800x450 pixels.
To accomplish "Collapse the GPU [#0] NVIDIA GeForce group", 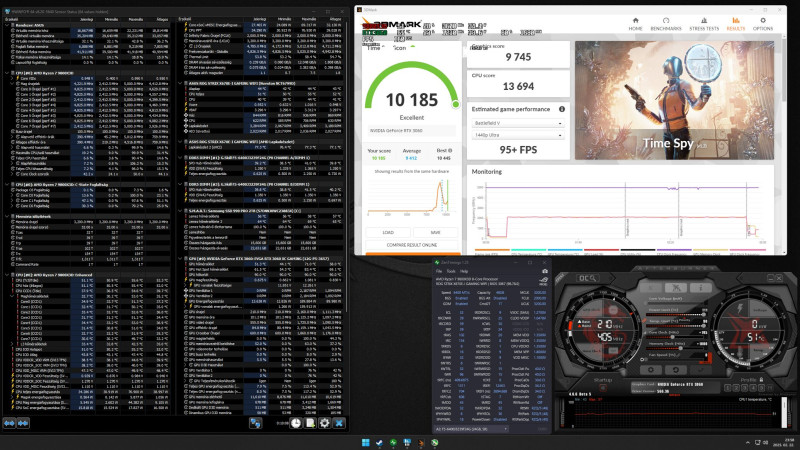I will pyautogui.click(x=181, y=259).
